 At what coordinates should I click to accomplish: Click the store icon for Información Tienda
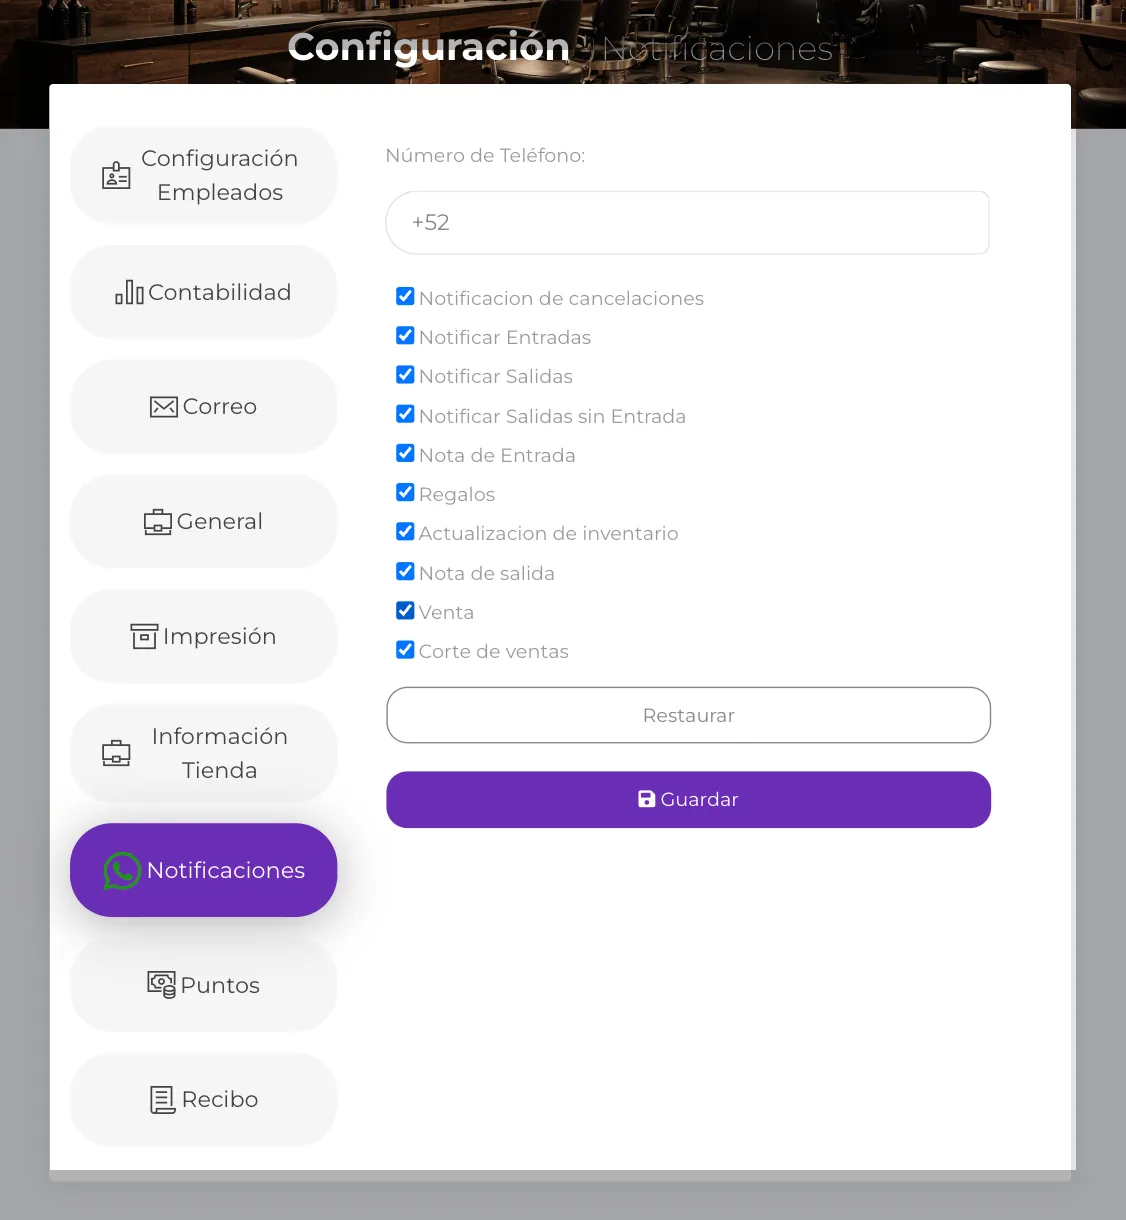[x=116, y=753]
